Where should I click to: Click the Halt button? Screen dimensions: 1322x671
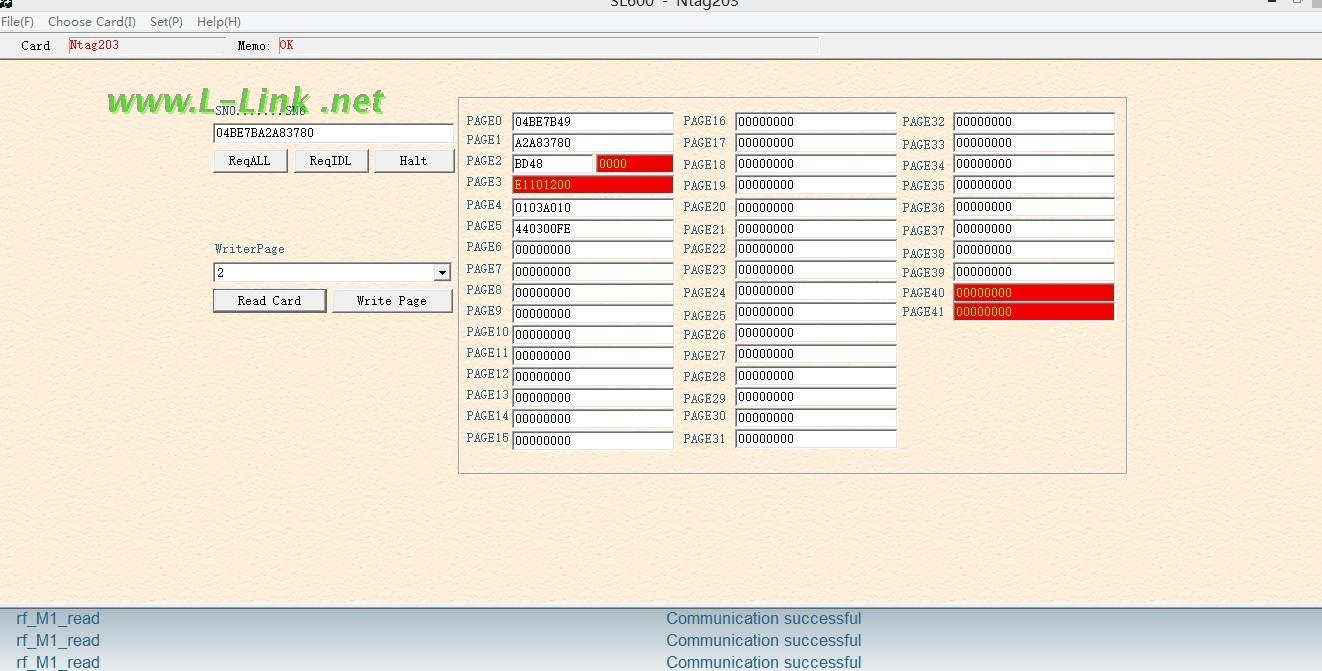click(413, 161)
